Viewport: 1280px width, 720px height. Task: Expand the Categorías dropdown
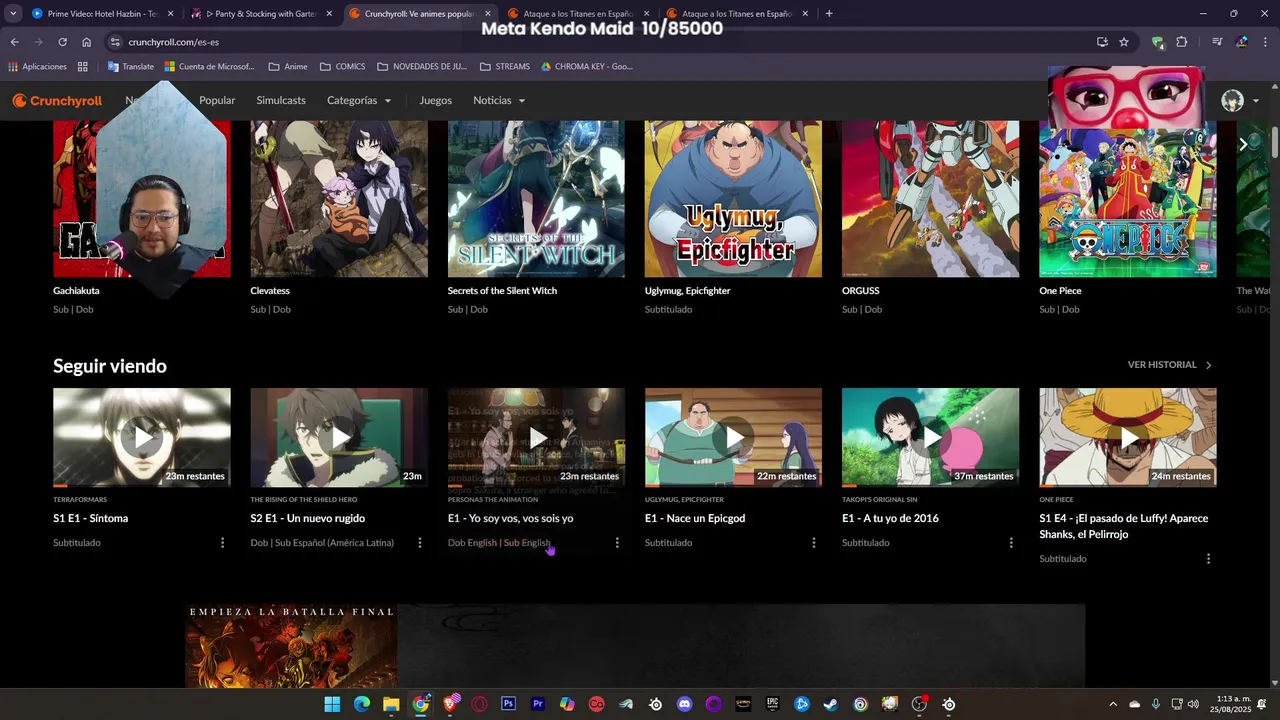coord(359,101)
